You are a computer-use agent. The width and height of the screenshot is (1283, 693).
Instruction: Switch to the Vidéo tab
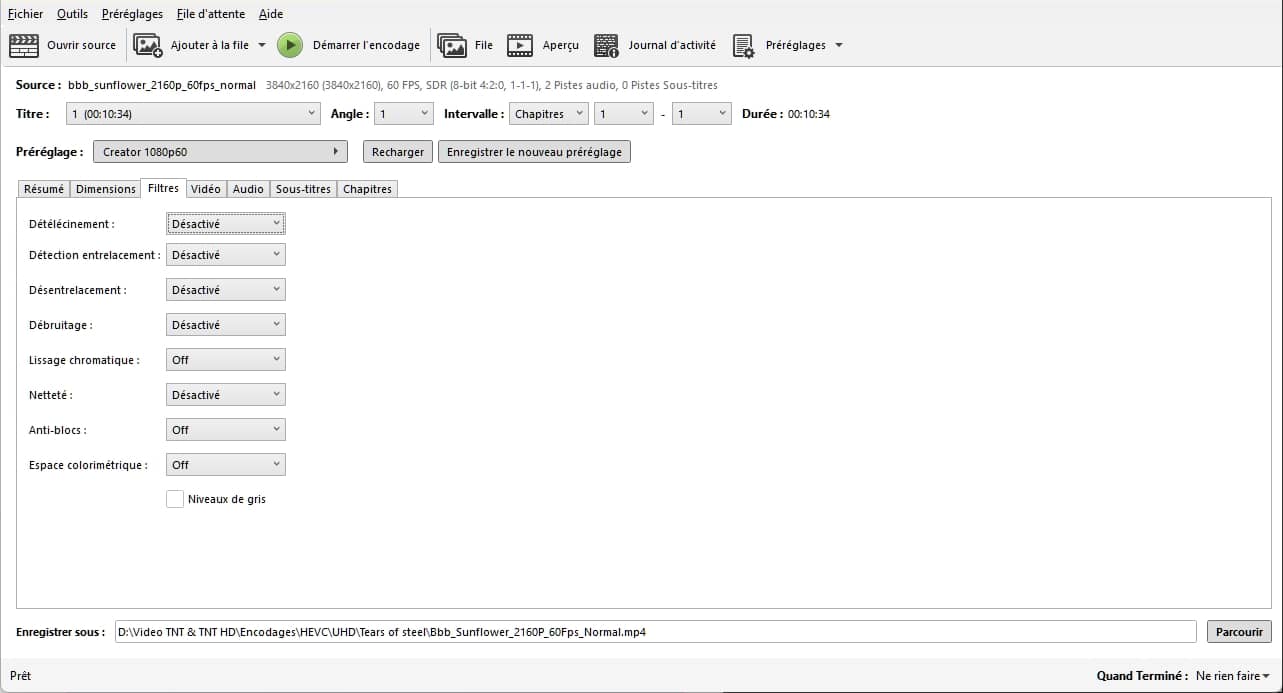click(x=206, y=189)
